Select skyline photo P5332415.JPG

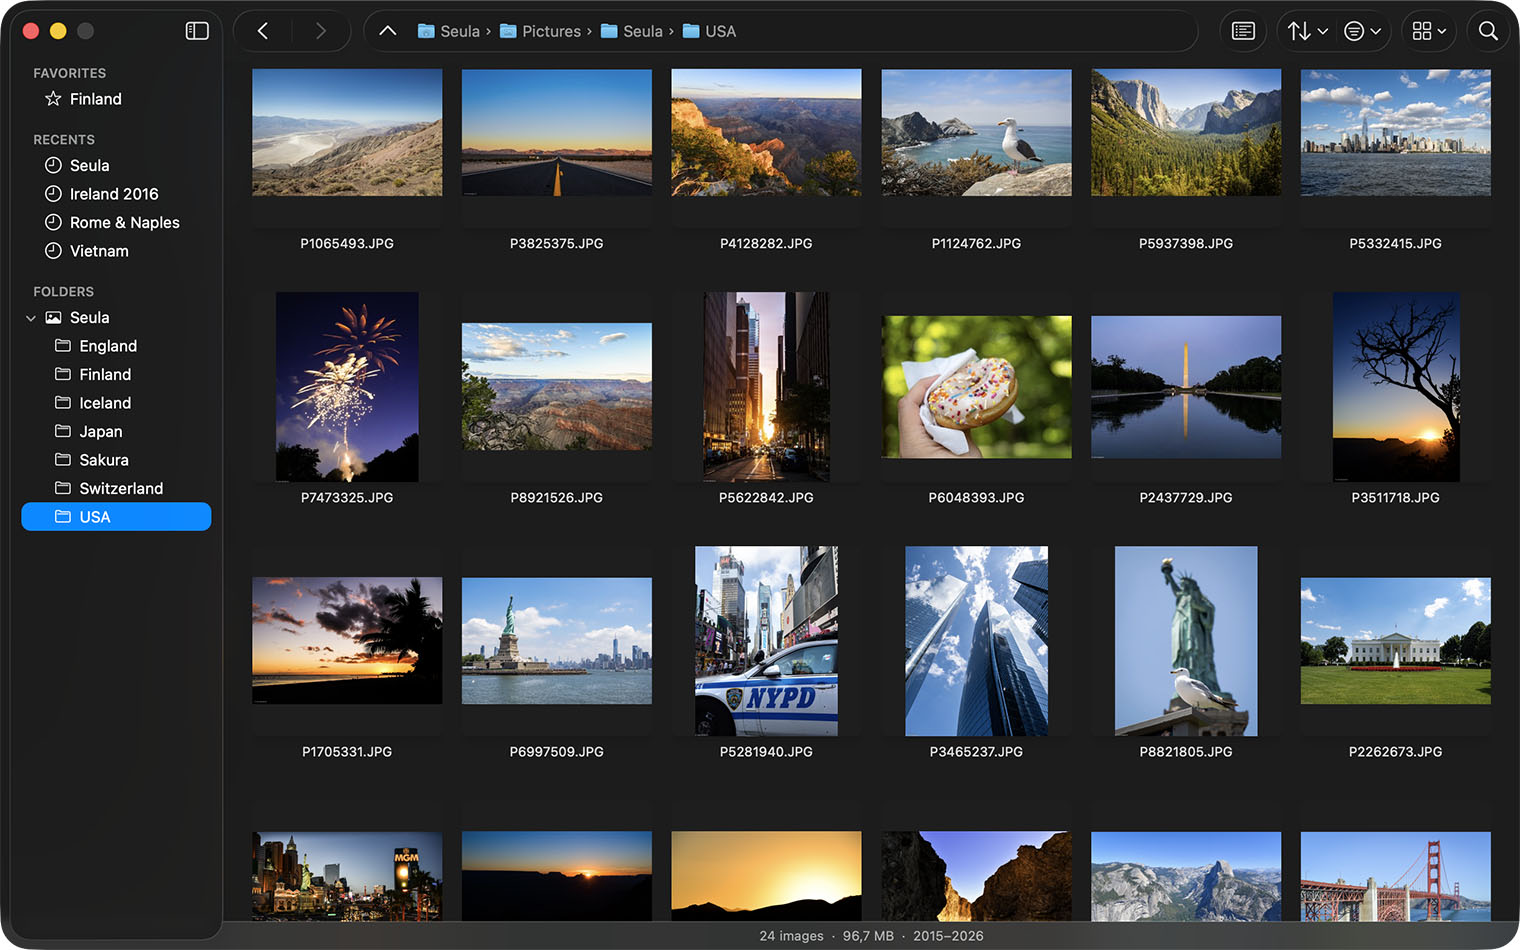1396,132
